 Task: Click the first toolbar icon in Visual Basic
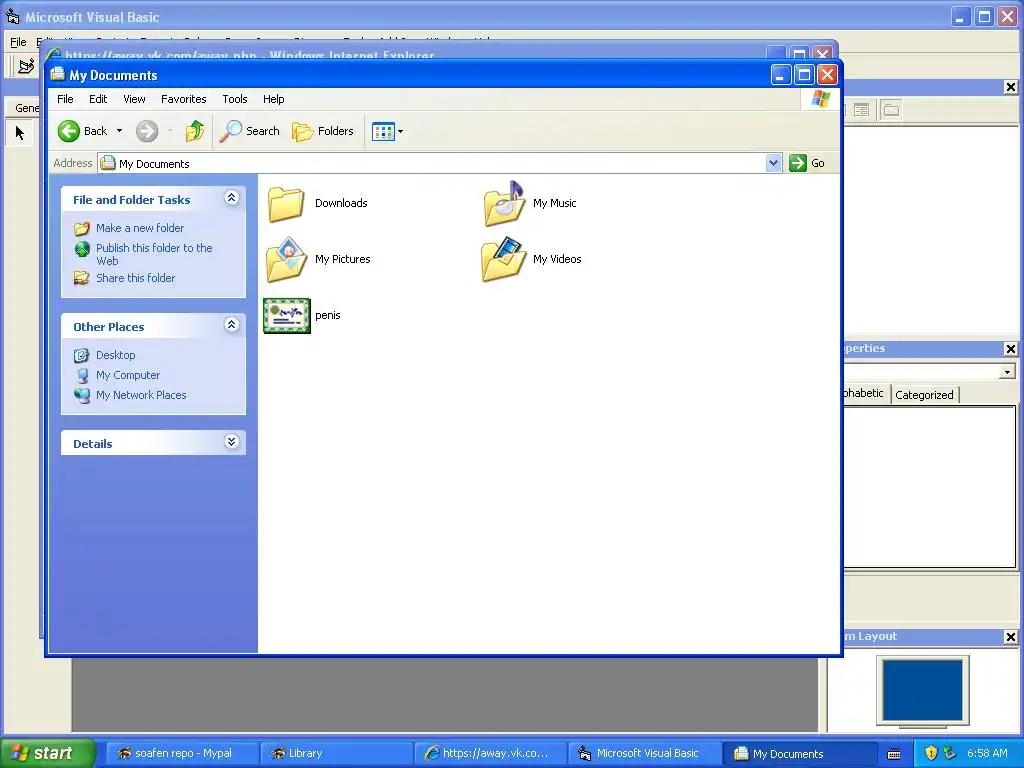tap(26, 66)
